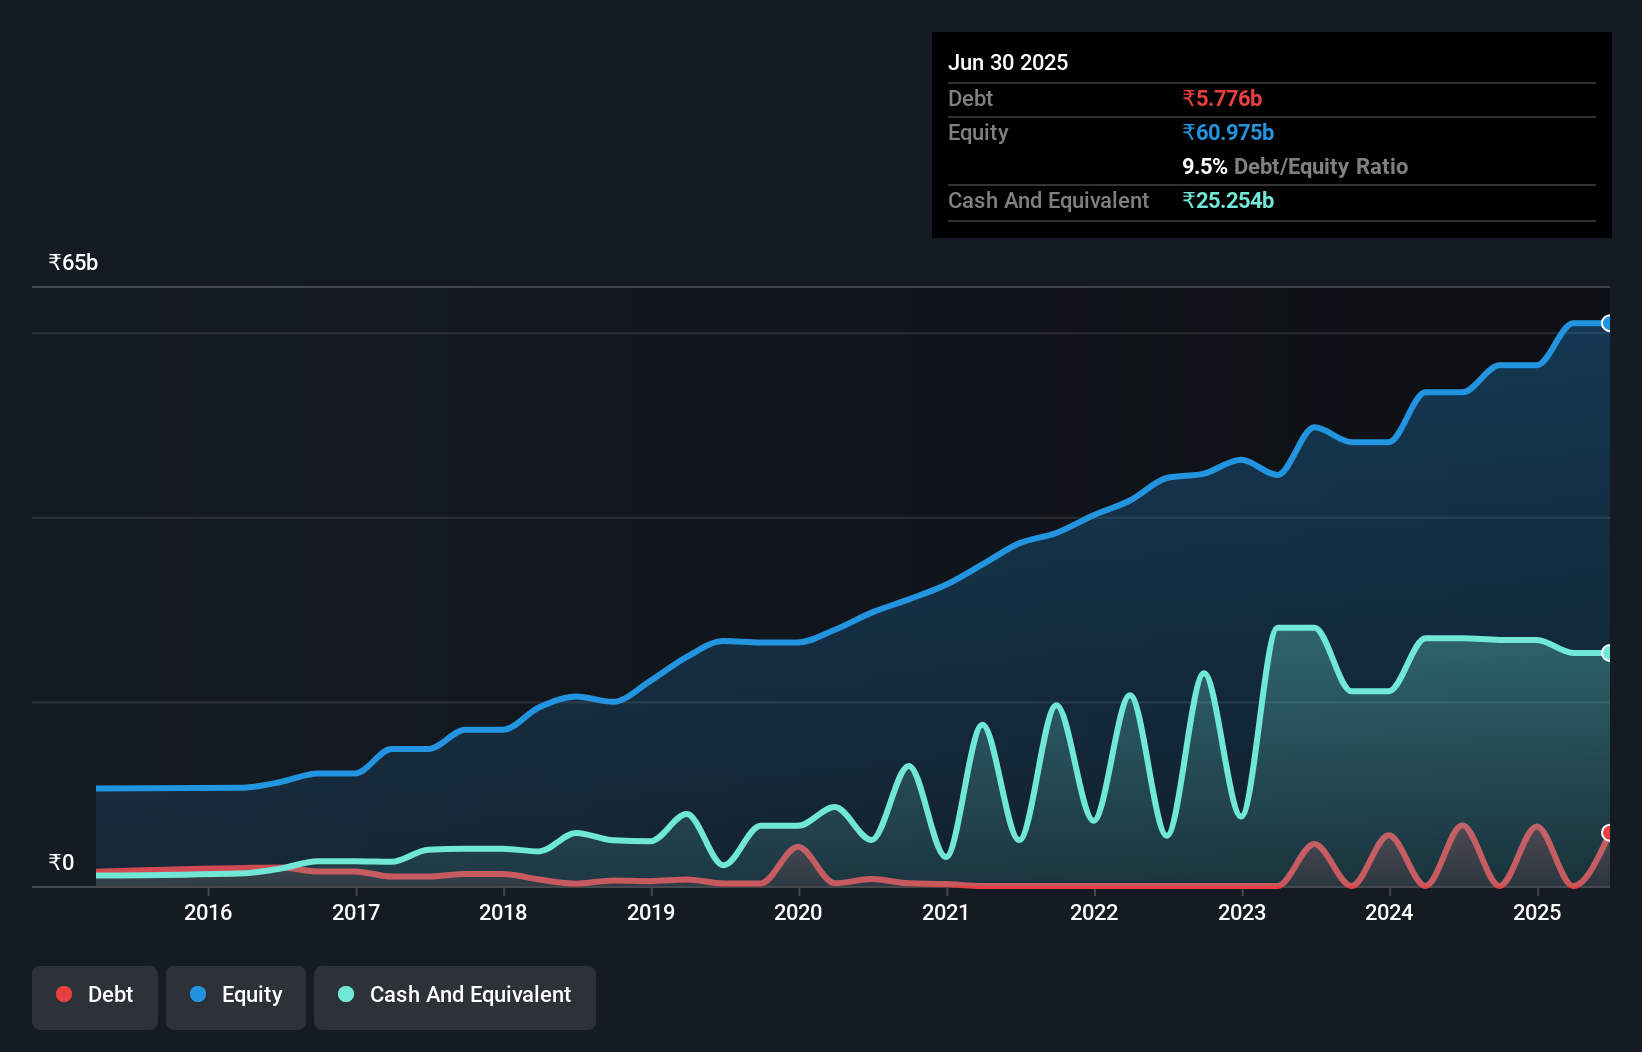The width and height of the screenshot is (1642, 1052).
Task: Select the red Debt endpoint marker on the chart
Action: pos(1607,833)
